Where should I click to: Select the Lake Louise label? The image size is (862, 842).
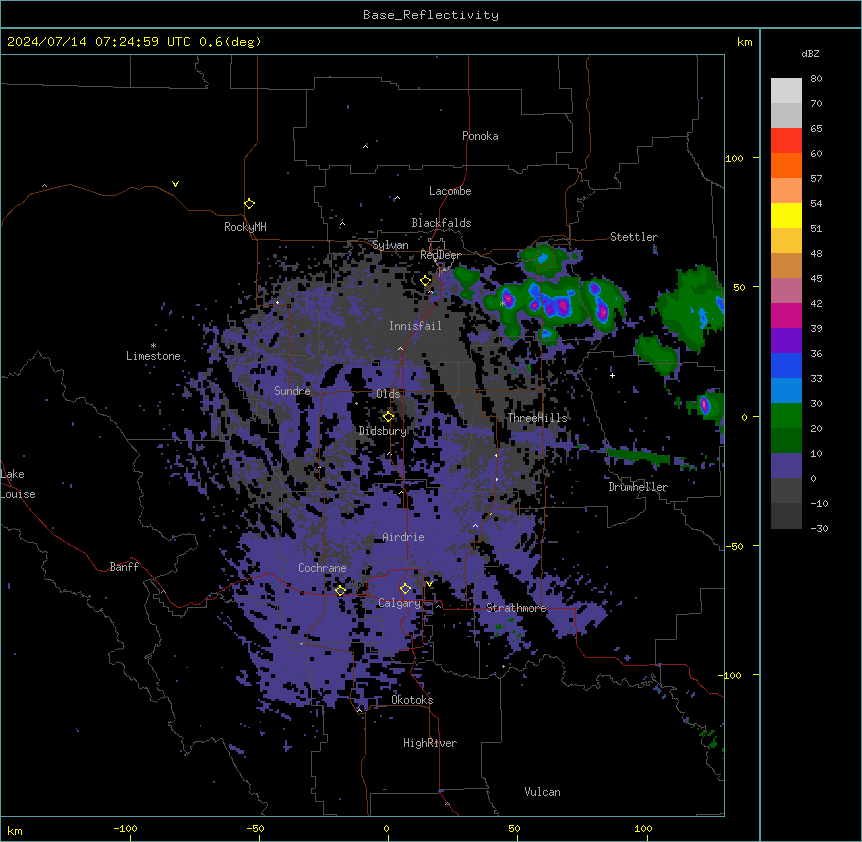18,484
